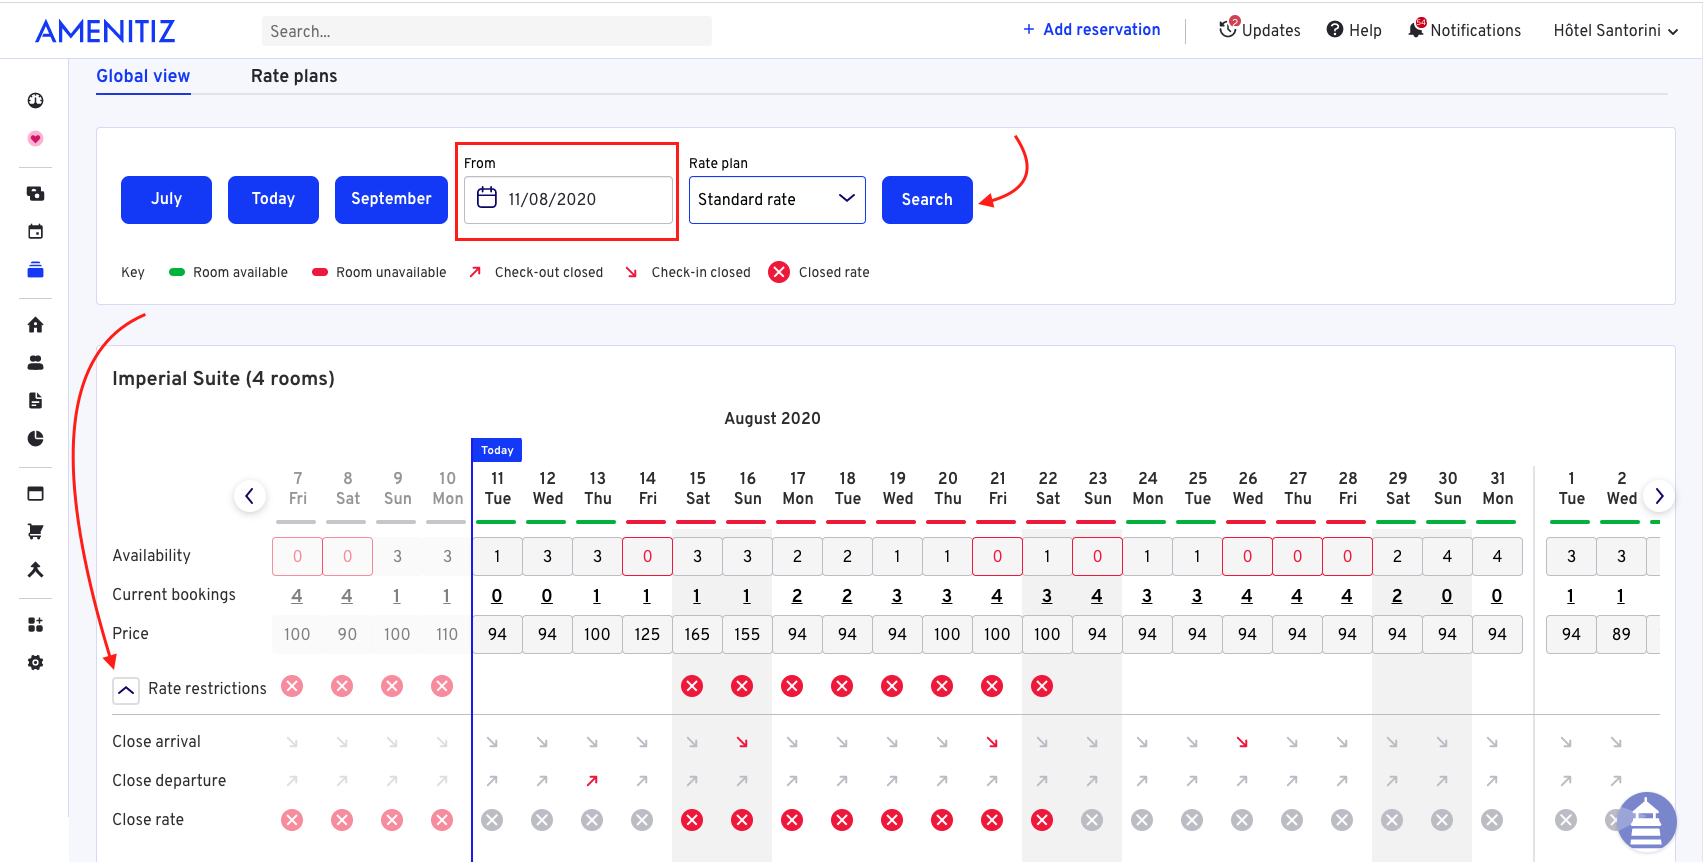Open the Hôtel Santorini account menu

[x=1615, y=30]
